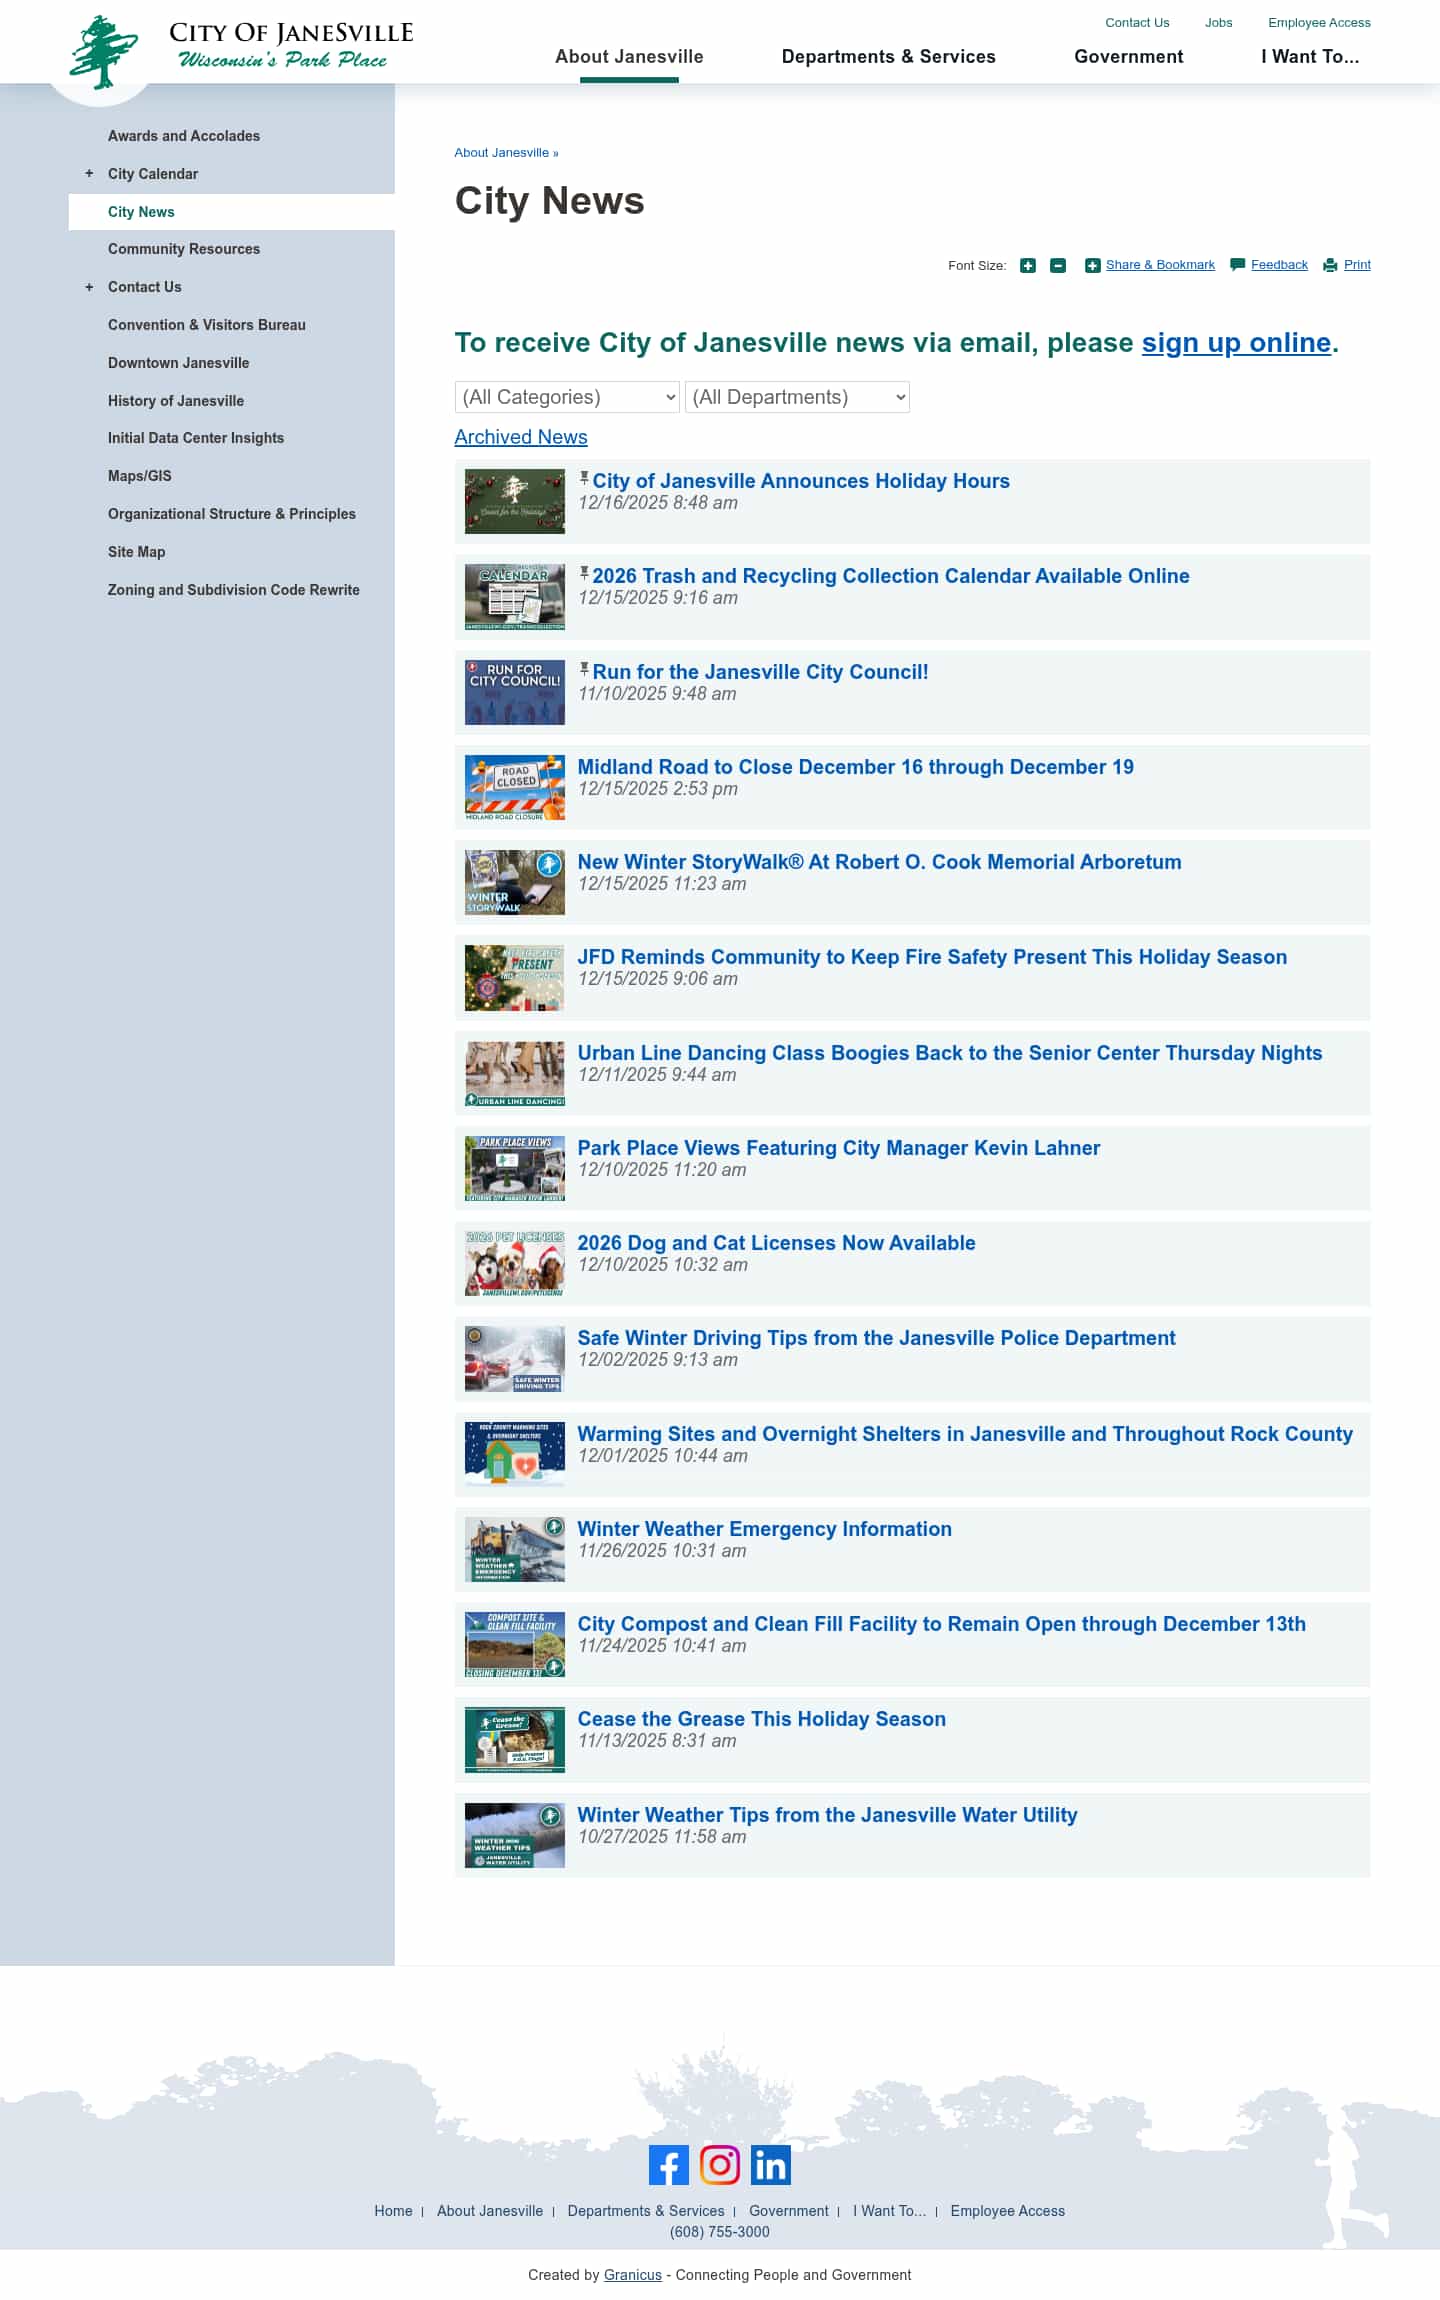
Task: Click header Employee Access link
Action: pos(1319,23)
